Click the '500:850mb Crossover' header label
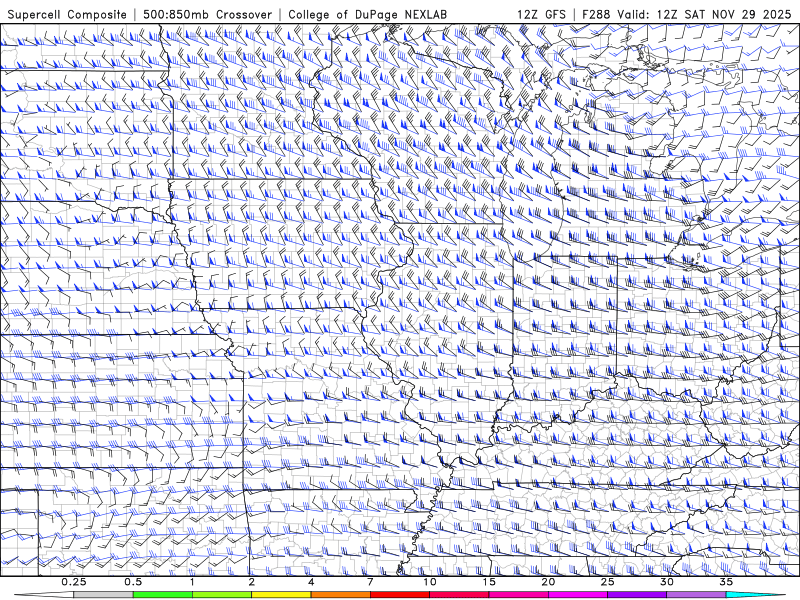 pos(208,14)
